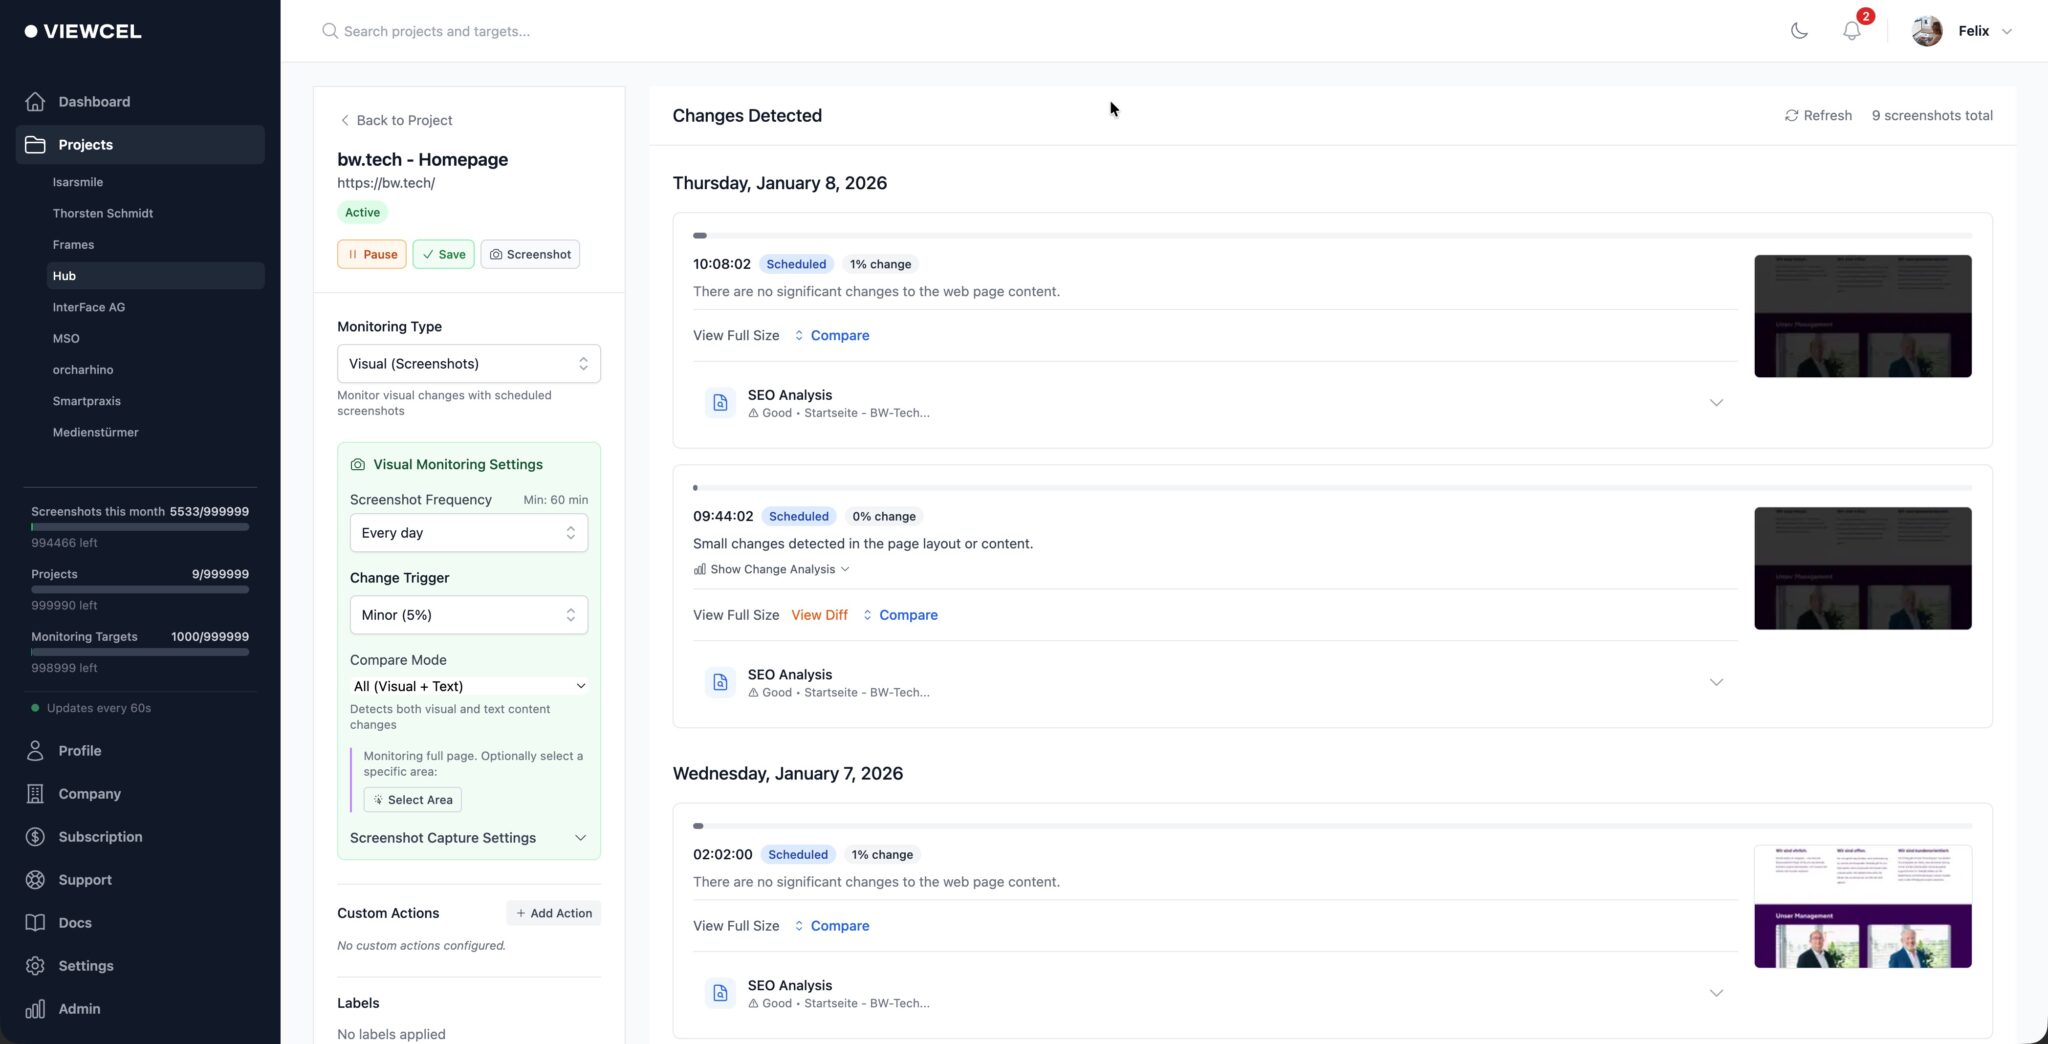Open the 02:02:00 screenshot thumbnail
The width and height of the screenshot is (2048, 1044).
pos(1862,906)
